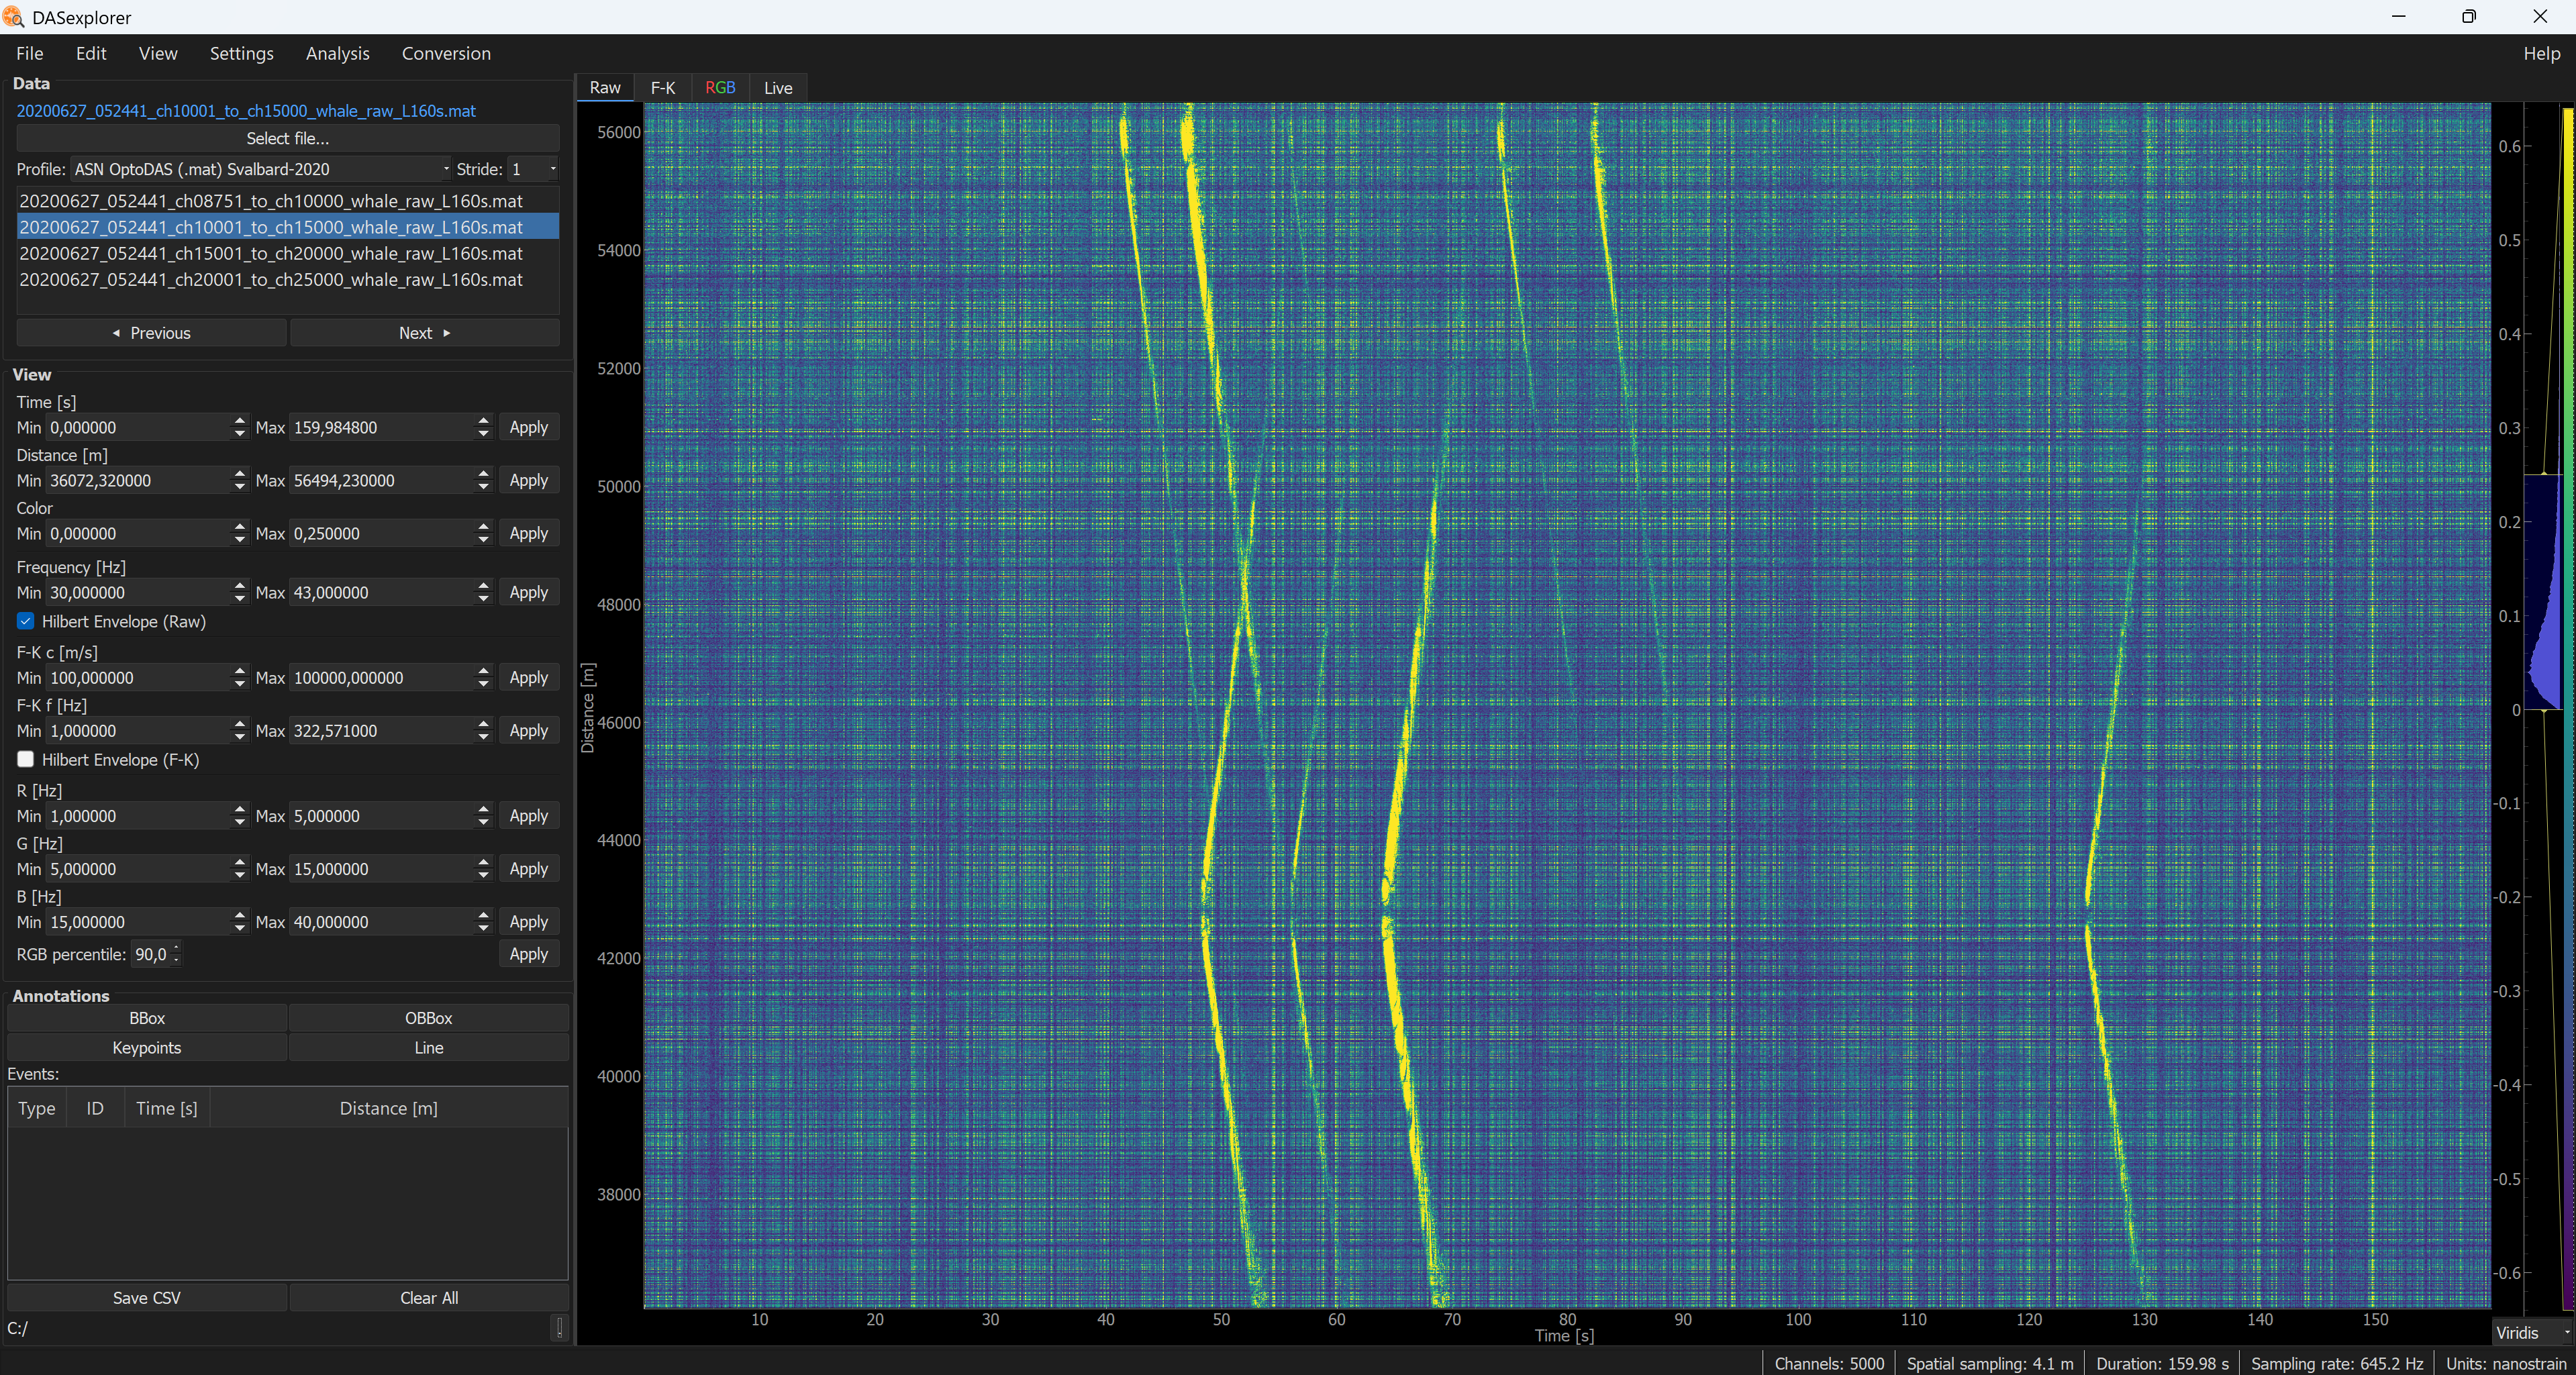This screenshot has height=1375, width=2576.
Task: Click the Keypoints annotation button
Action: coord(147,1047)
